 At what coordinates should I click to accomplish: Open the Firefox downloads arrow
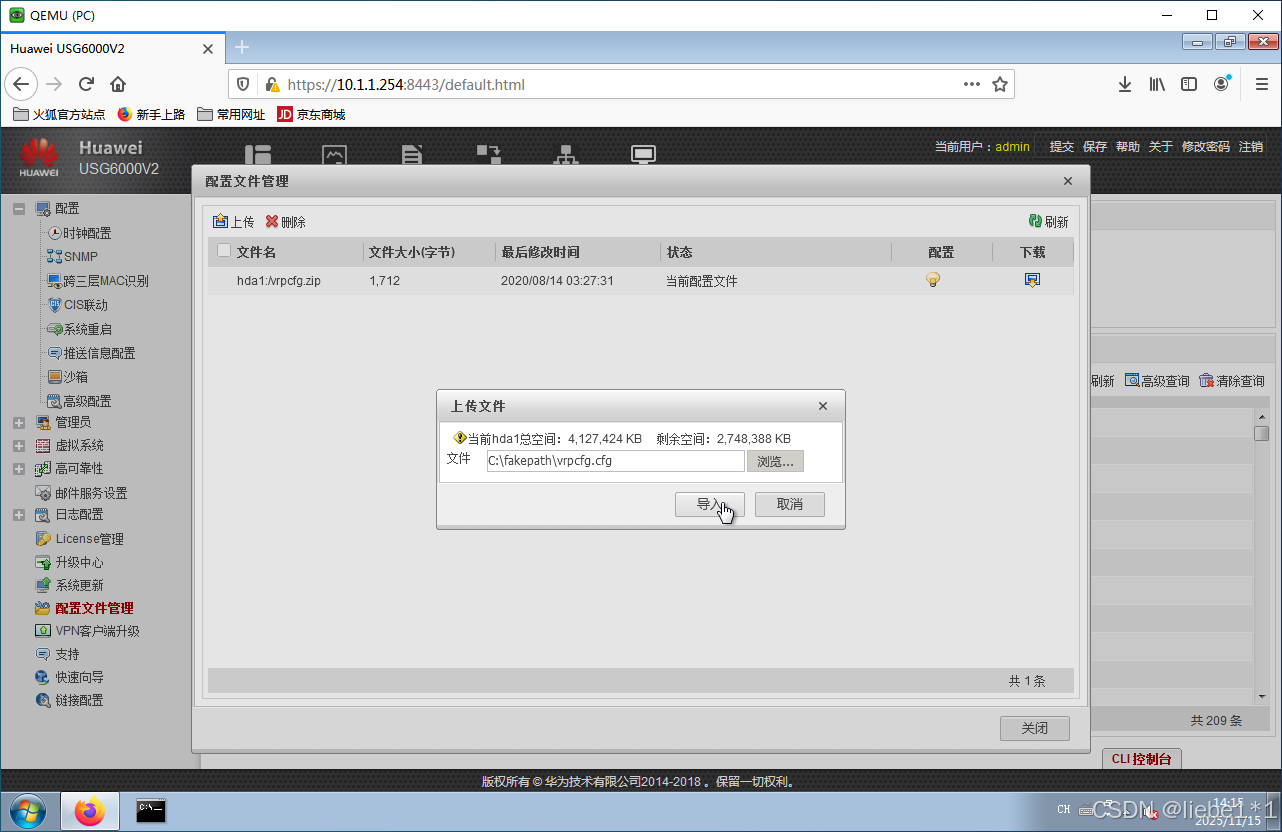tap(1125, 84)
